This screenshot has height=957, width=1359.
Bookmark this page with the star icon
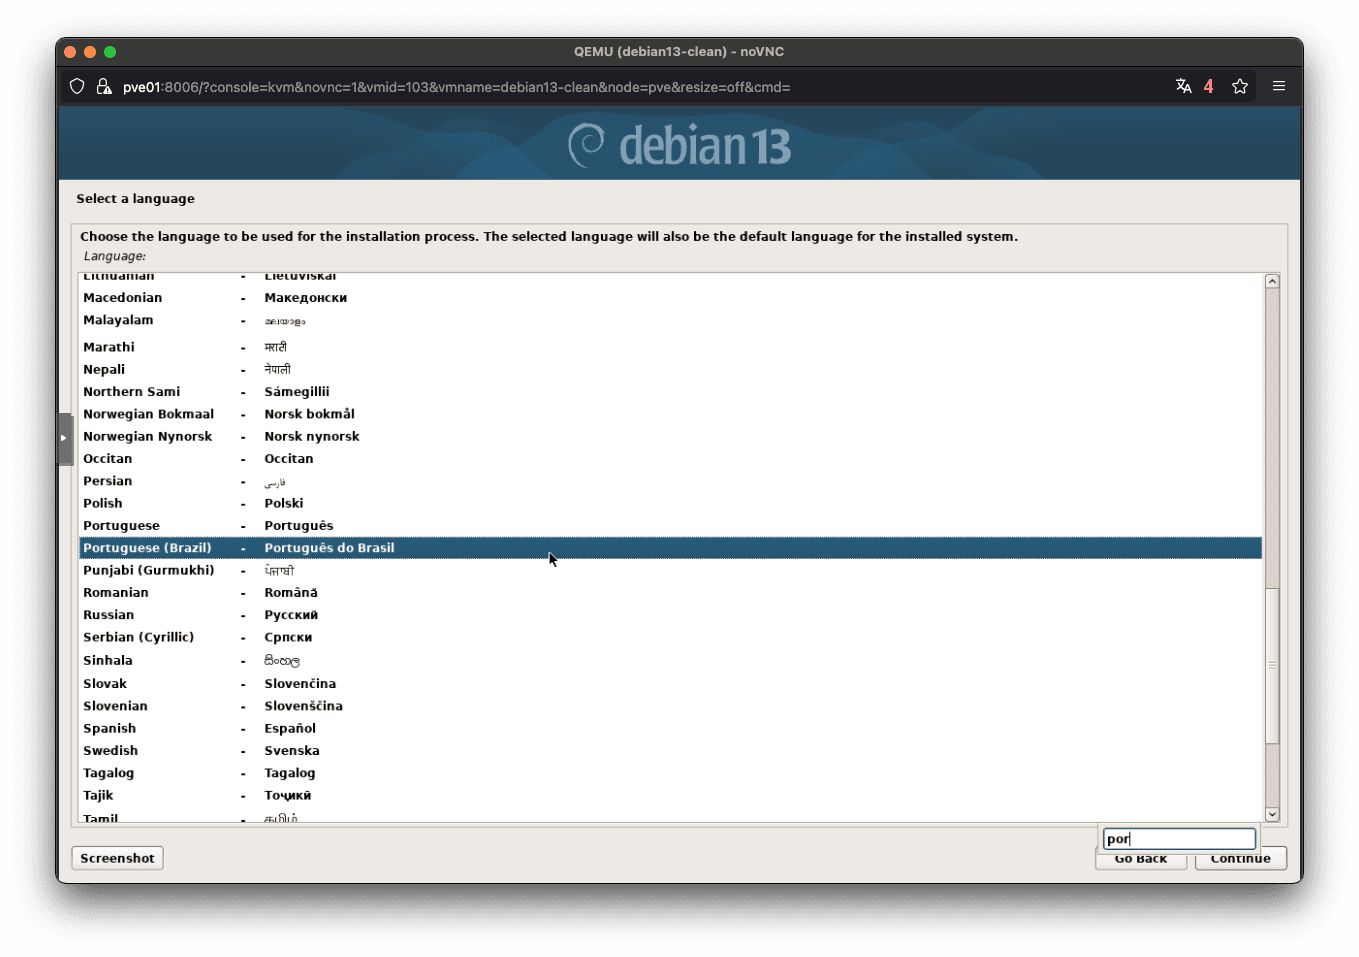(1240, 86)
